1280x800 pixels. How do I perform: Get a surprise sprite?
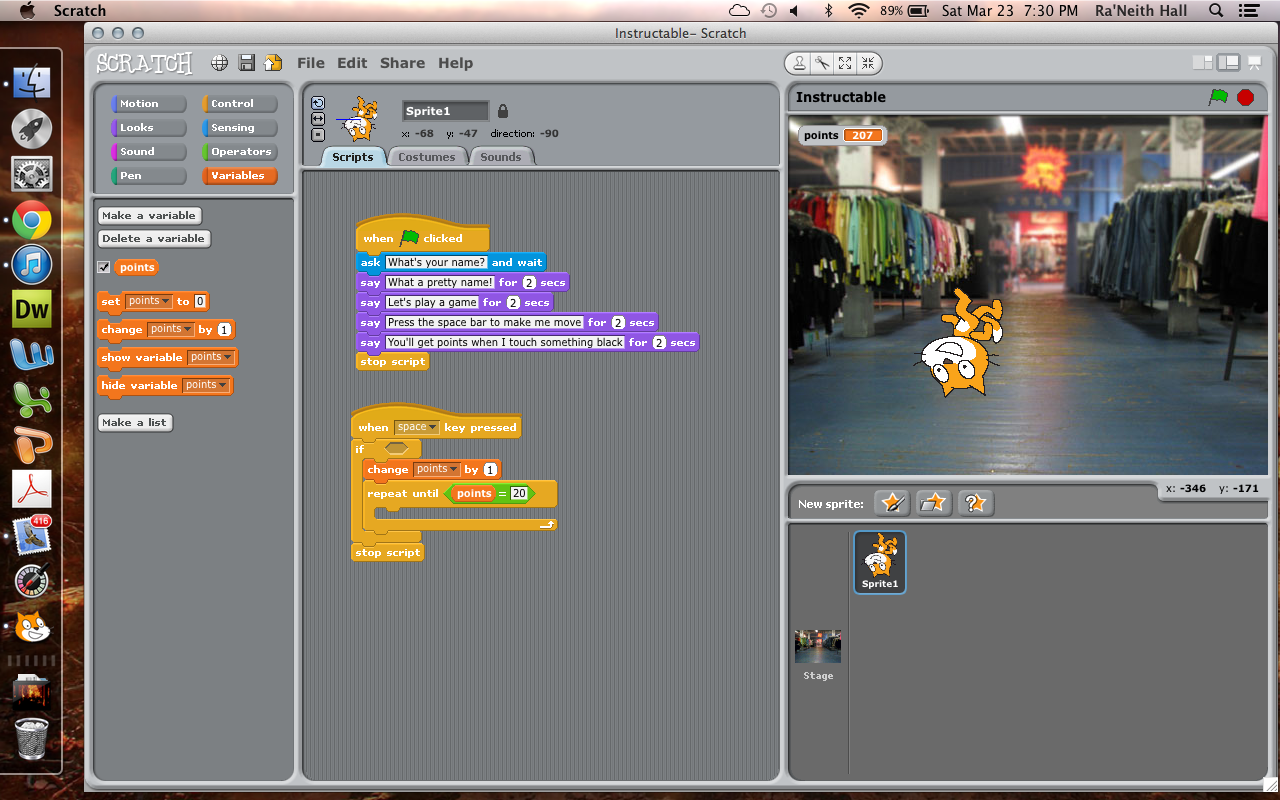tap(975, 503)
